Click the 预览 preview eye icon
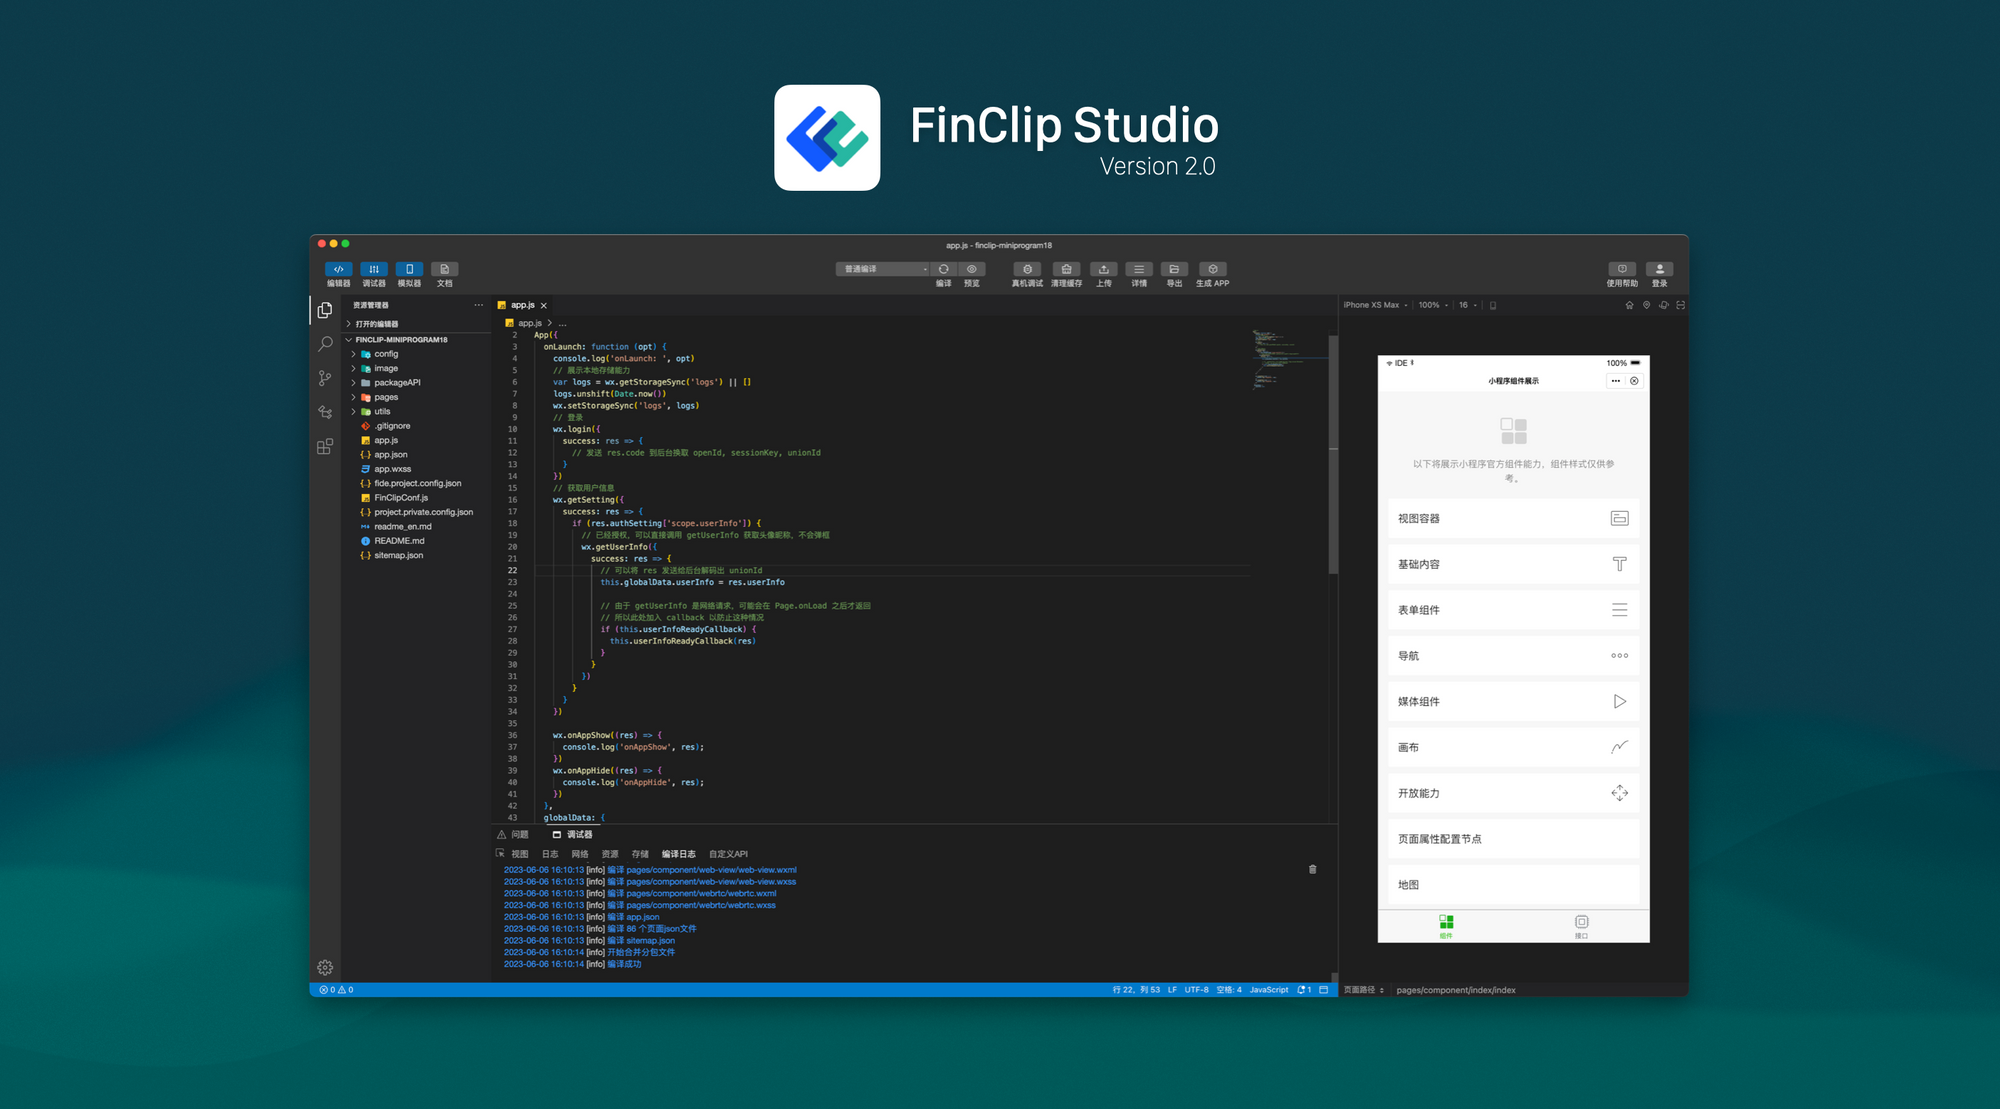This screenshot has height=1109, width=2000. point(971,269)
